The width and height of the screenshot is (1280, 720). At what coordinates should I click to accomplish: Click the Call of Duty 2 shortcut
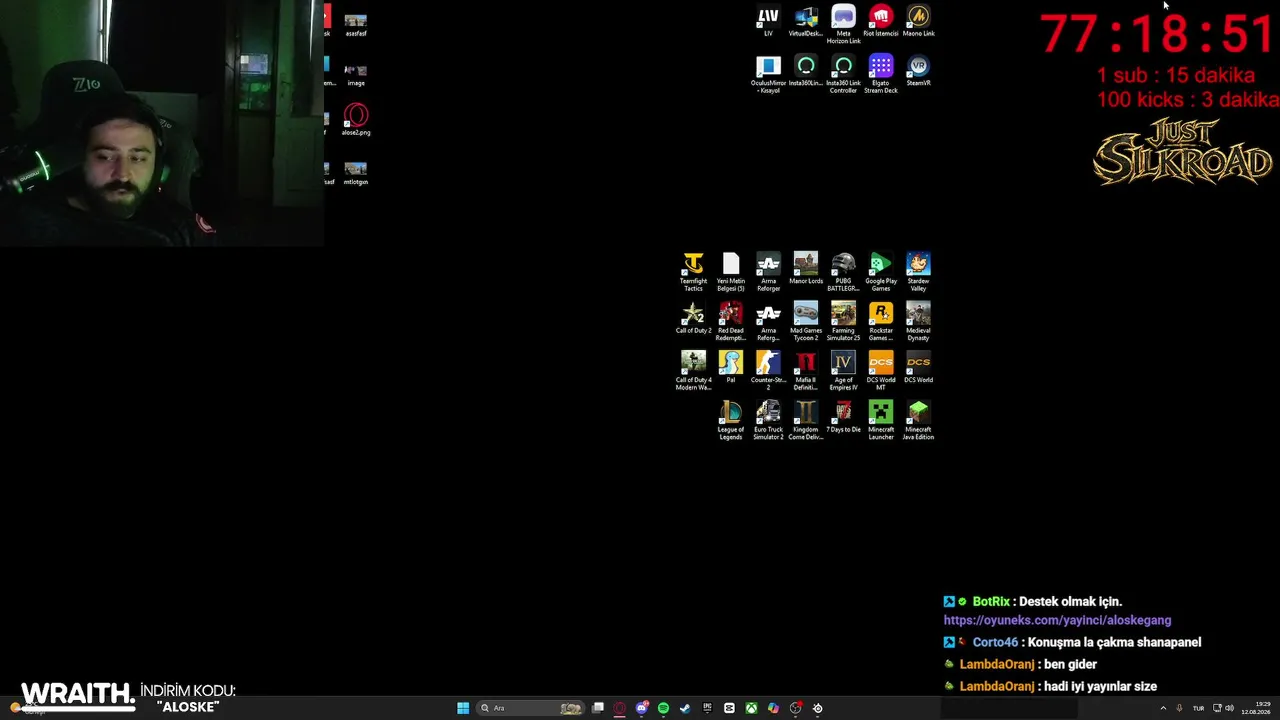coord(693,318)
